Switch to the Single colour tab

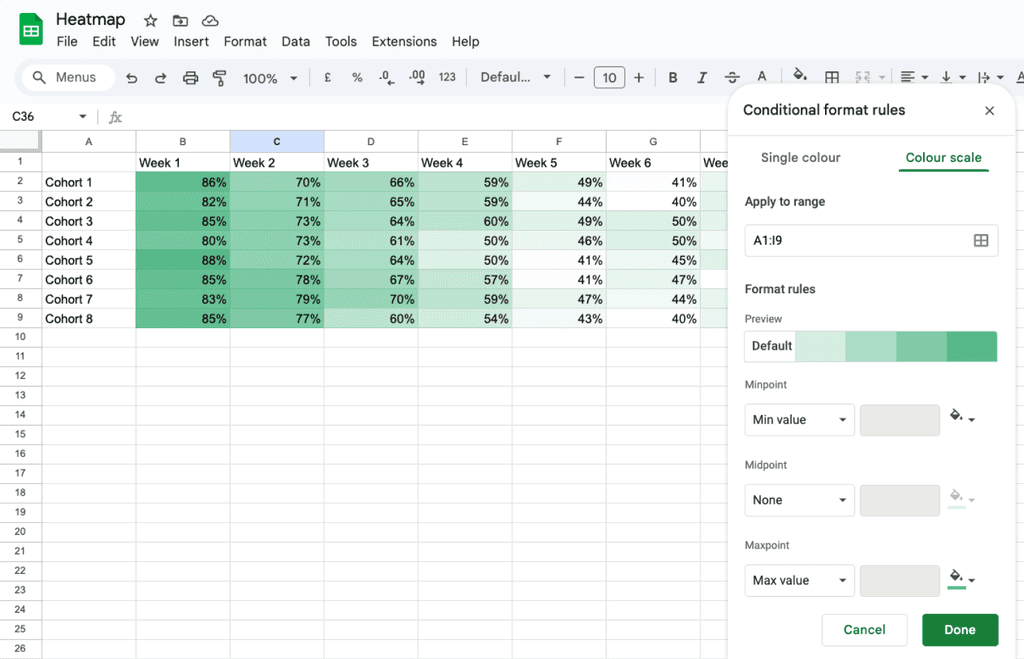pyautogui.click(x=800, y=157)
